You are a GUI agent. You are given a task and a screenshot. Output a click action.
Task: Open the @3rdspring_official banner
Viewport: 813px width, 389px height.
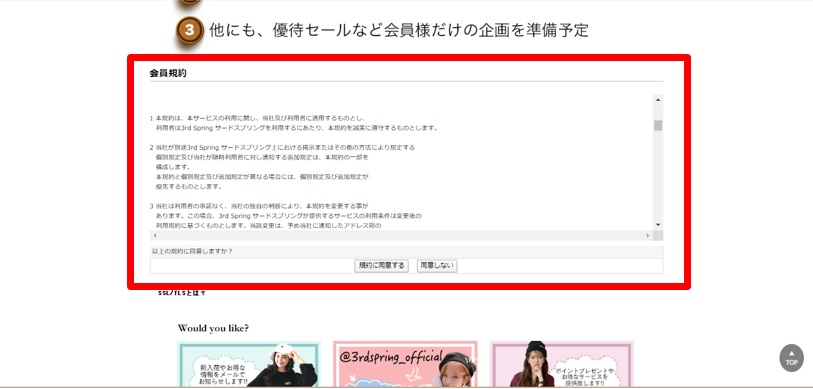pos(405,364)
